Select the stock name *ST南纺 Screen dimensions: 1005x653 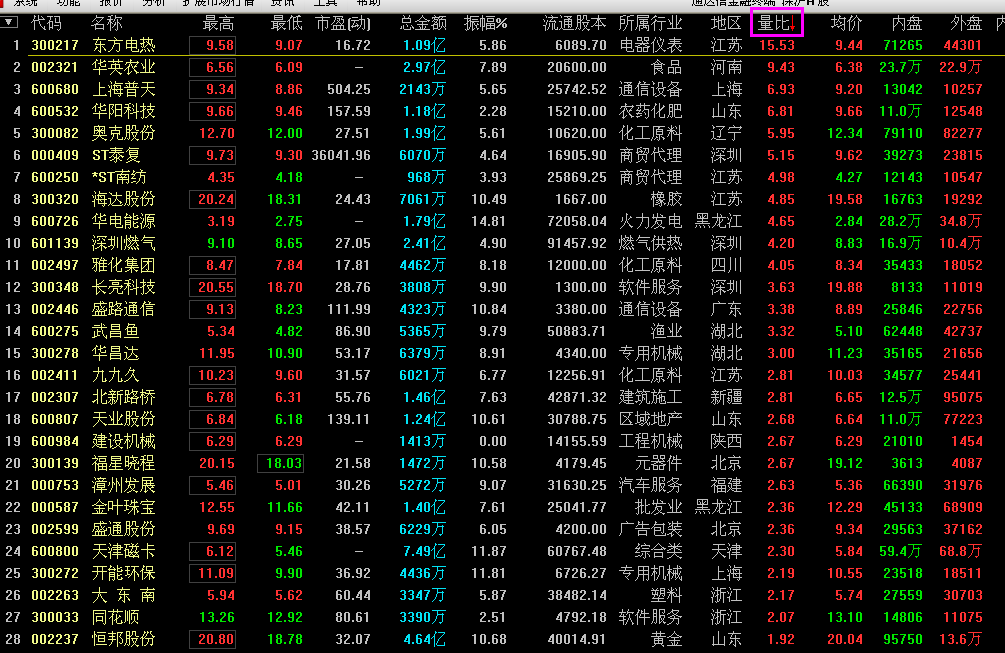tap(119, 178)
